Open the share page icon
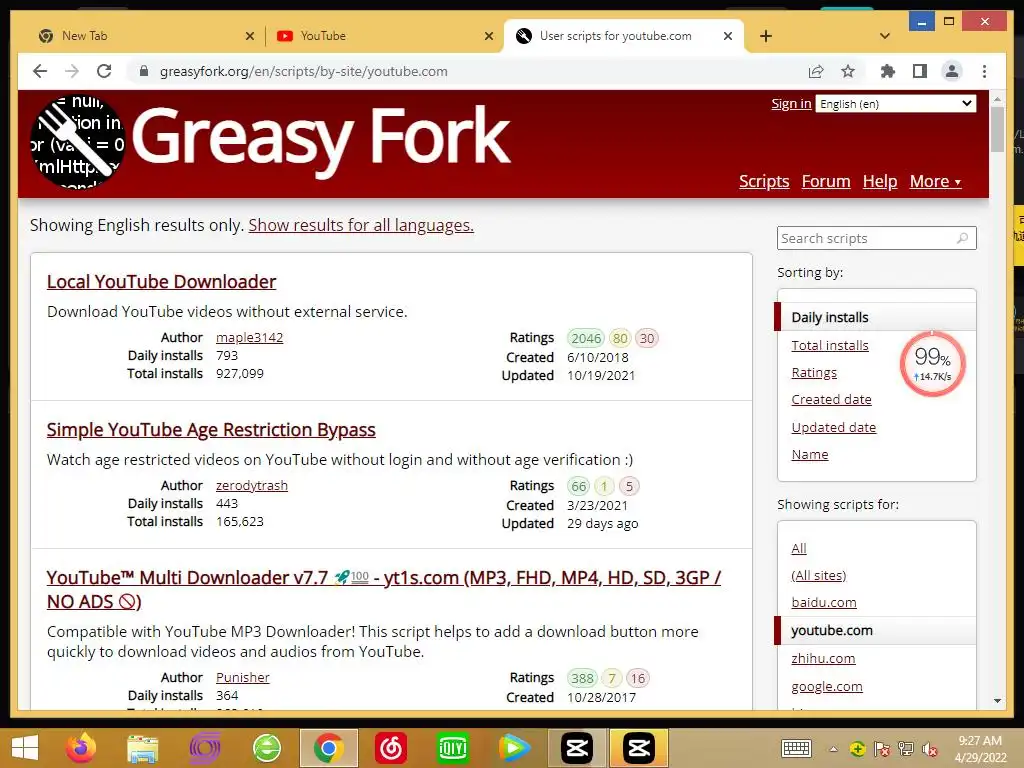 [x=816, y=71]
